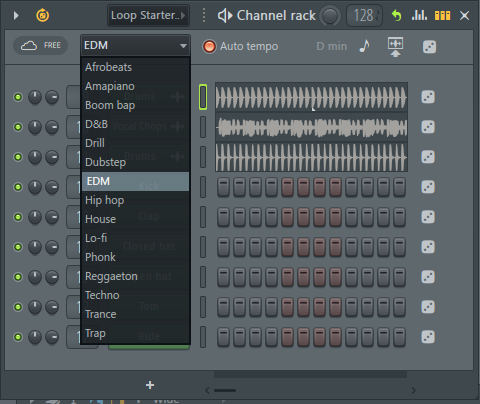Viewport: 480px width, 404px height.
Task: Click dice icon on third waveform row
Action: point(428,157)
